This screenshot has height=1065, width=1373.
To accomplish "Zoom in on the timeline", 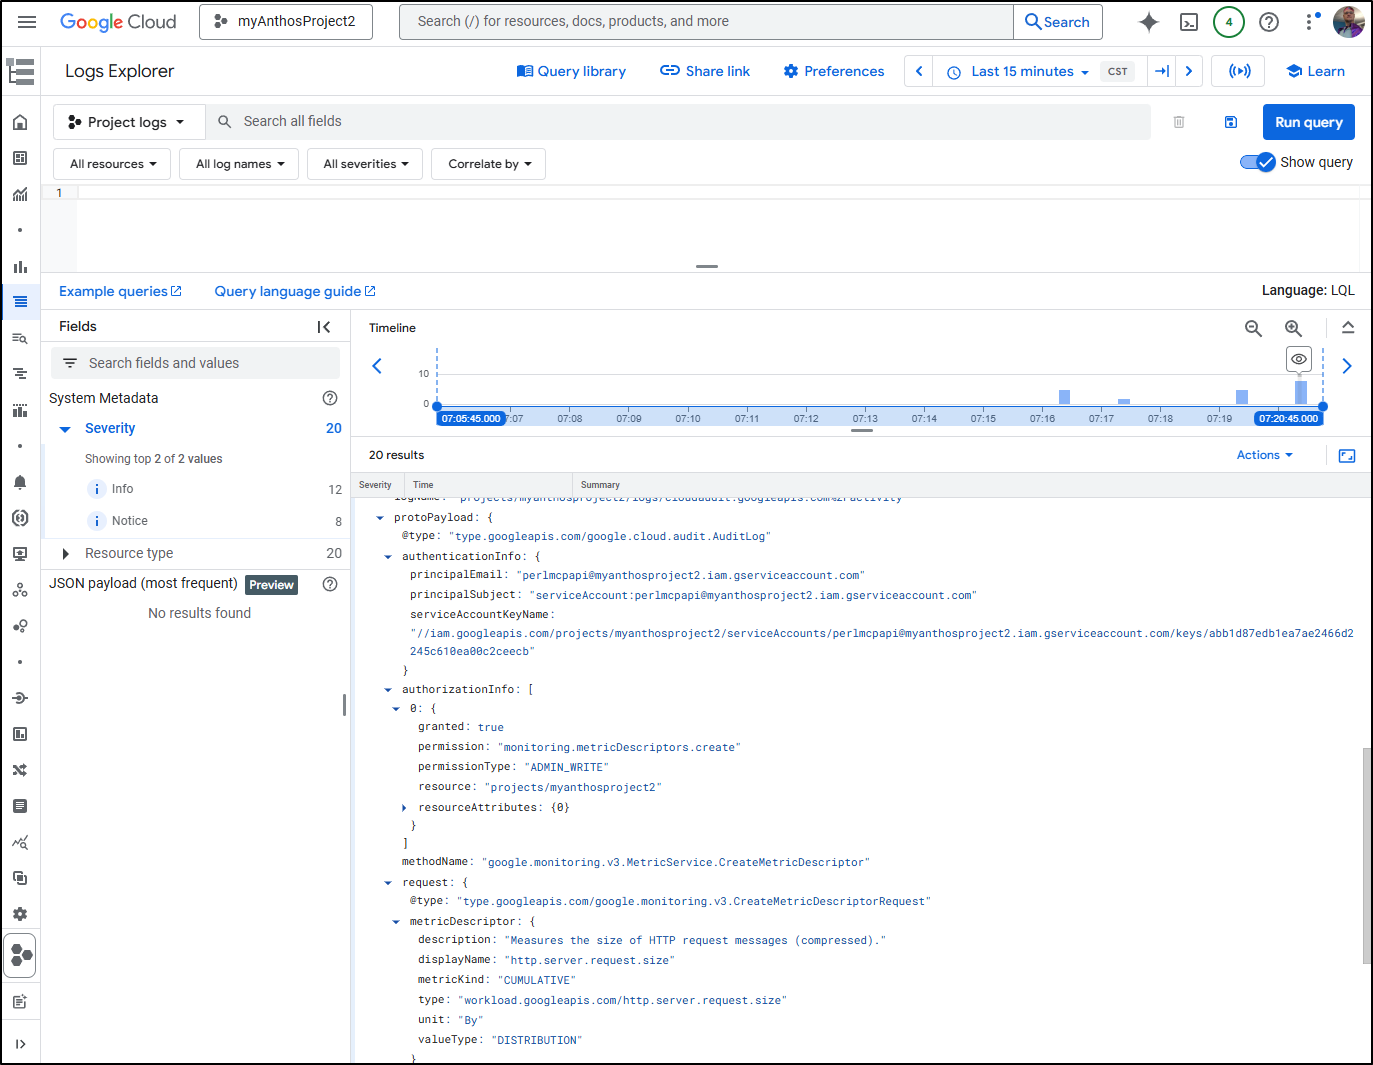I will coord(1293,328).
